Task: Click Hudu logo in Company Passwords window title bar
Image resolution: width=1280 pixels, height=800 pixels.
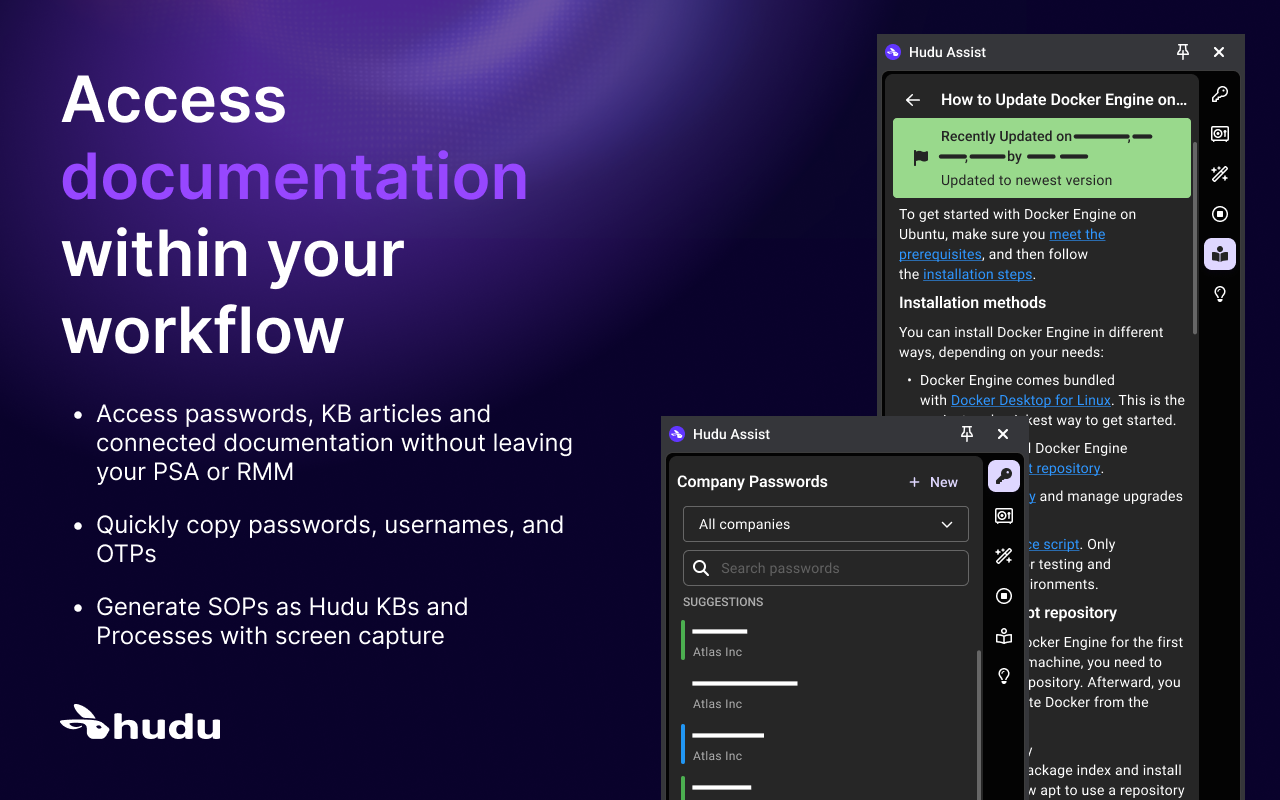Action: coord(677,434)
